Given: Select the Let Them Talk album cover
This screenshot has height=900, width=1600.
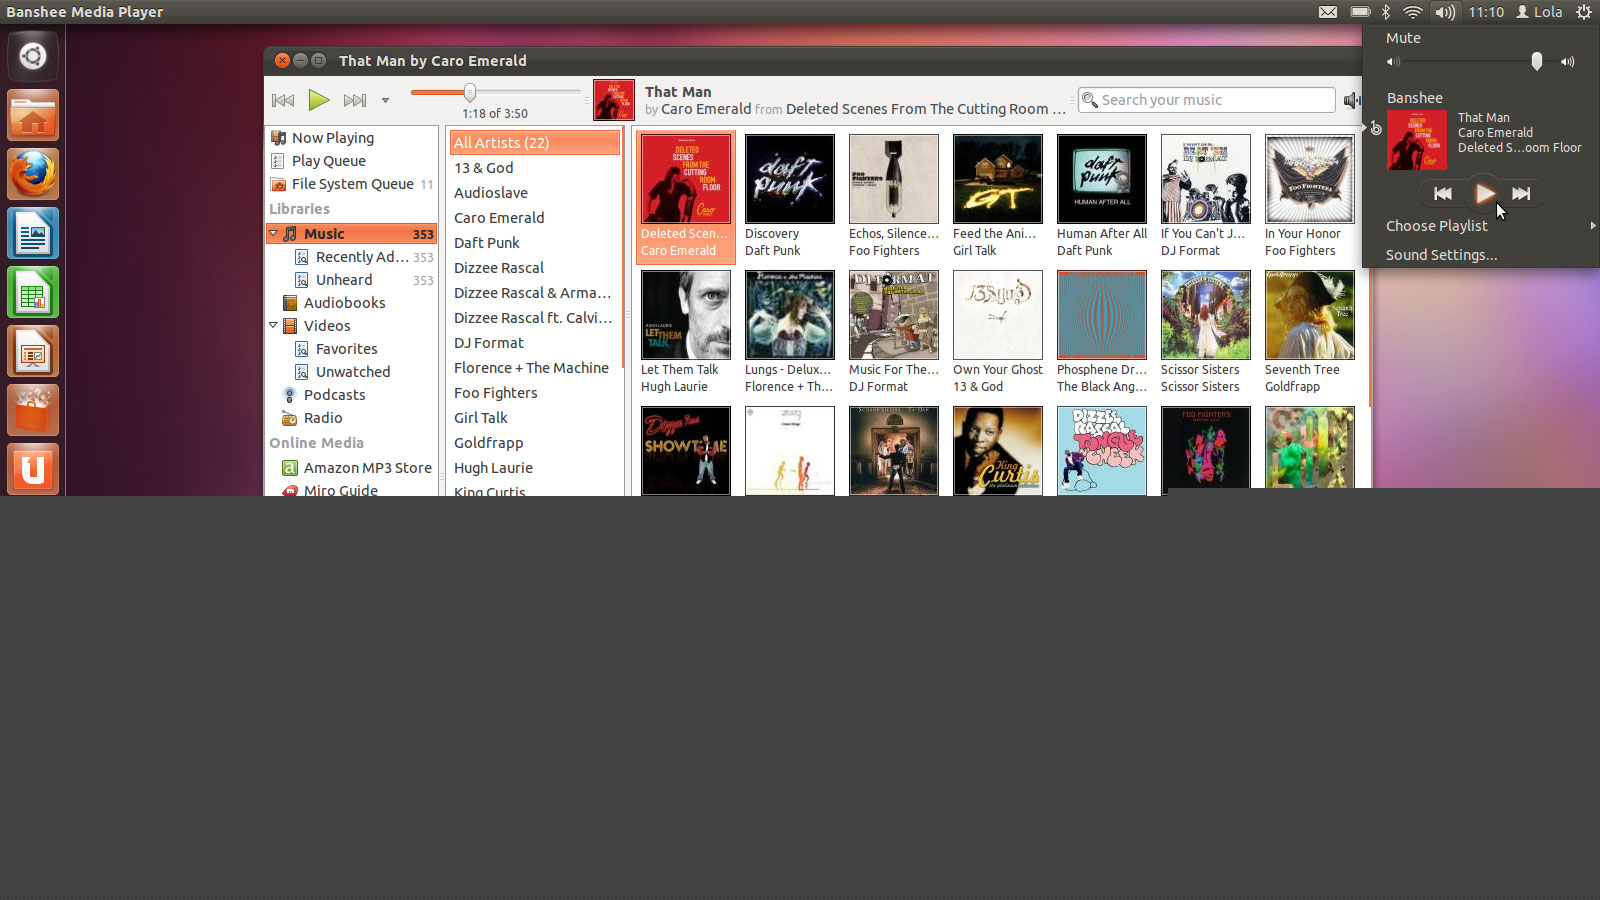Looking at the screenshot, I should point(686,315).
